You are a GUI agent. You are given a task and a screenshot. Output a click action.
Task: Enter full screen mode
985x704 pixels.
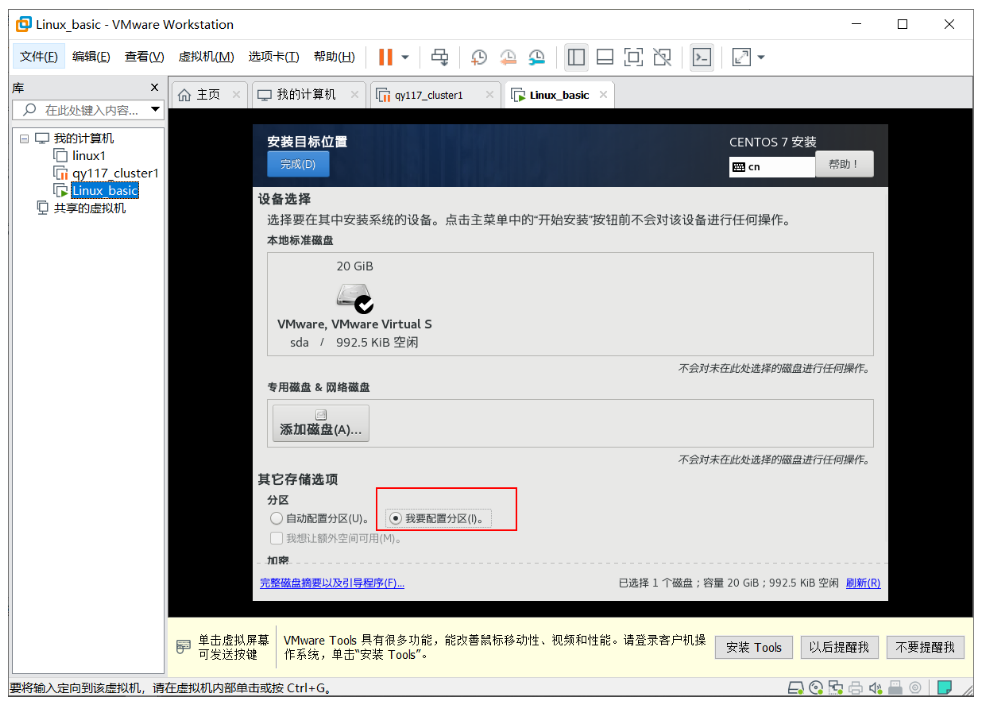point(633,57)
